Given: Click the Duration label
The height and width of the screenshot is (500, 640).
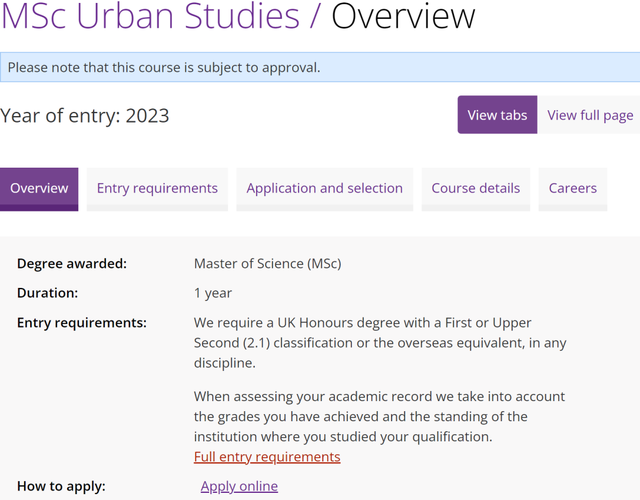Looking at the screenshot, I should 47,293.
